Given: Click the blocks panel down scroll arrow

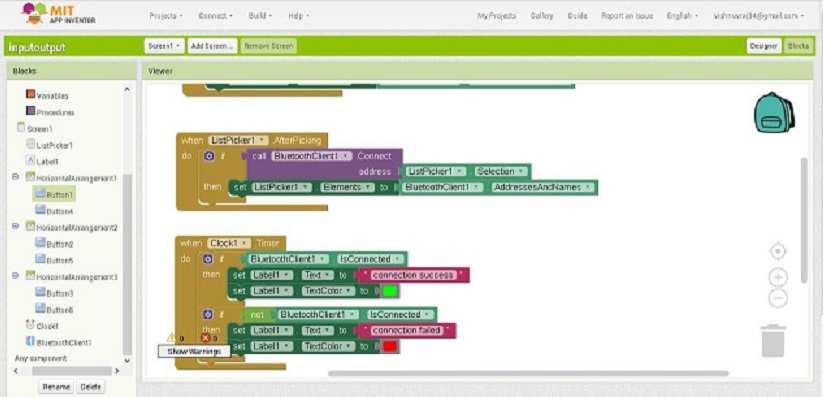Looking at the screenshot, I should 126,360.
